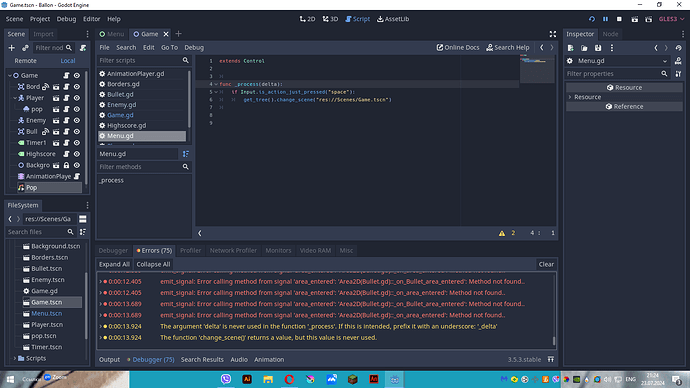
Task: Clear the errors list
Action: (546, 264)
